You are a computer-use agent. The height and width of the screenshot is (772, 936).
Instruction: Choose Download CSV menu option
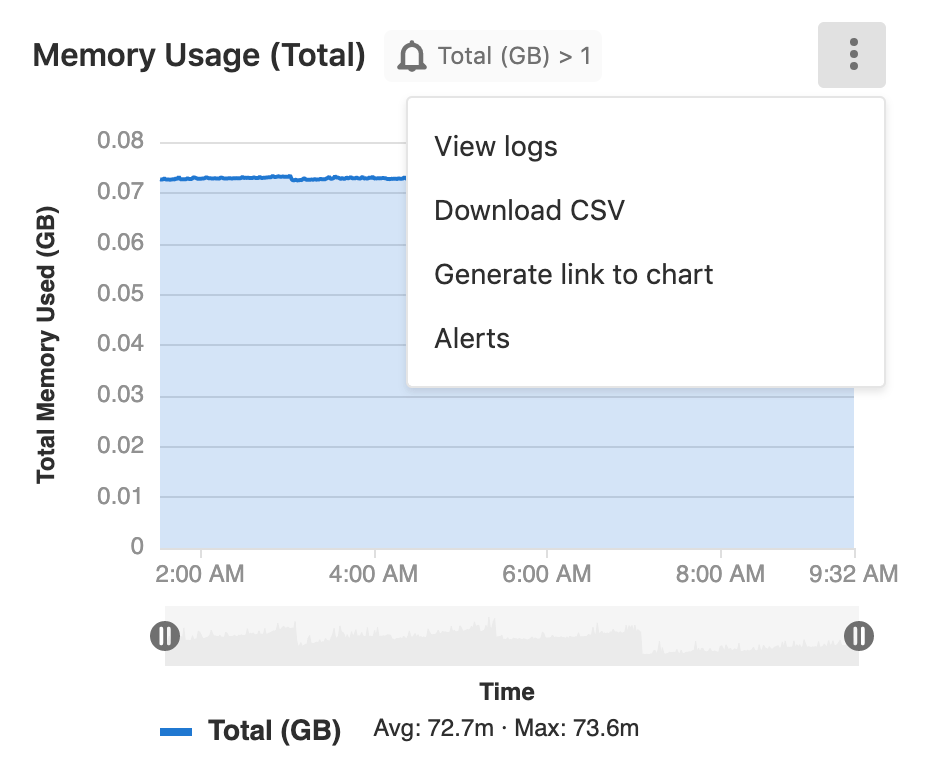coord(529,211)
